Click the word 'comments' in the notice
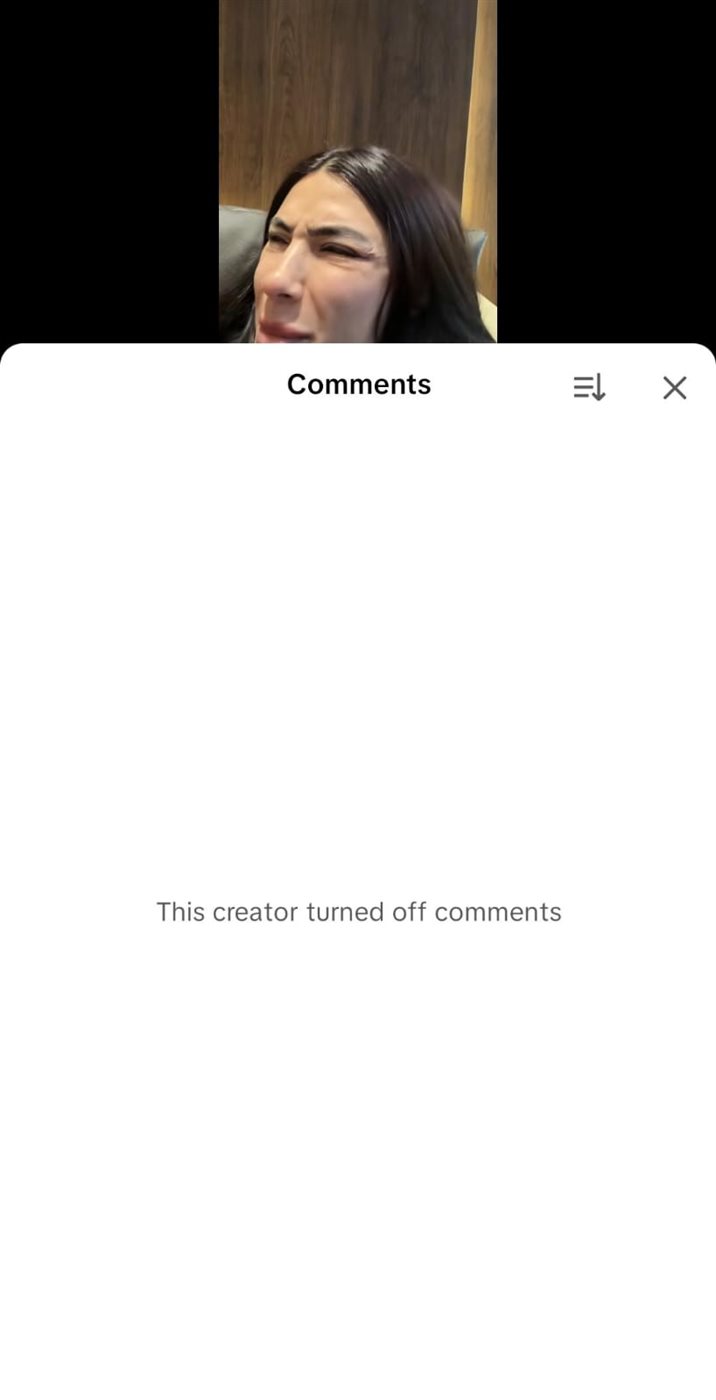 pyautogui.click(x=498, y=912)
